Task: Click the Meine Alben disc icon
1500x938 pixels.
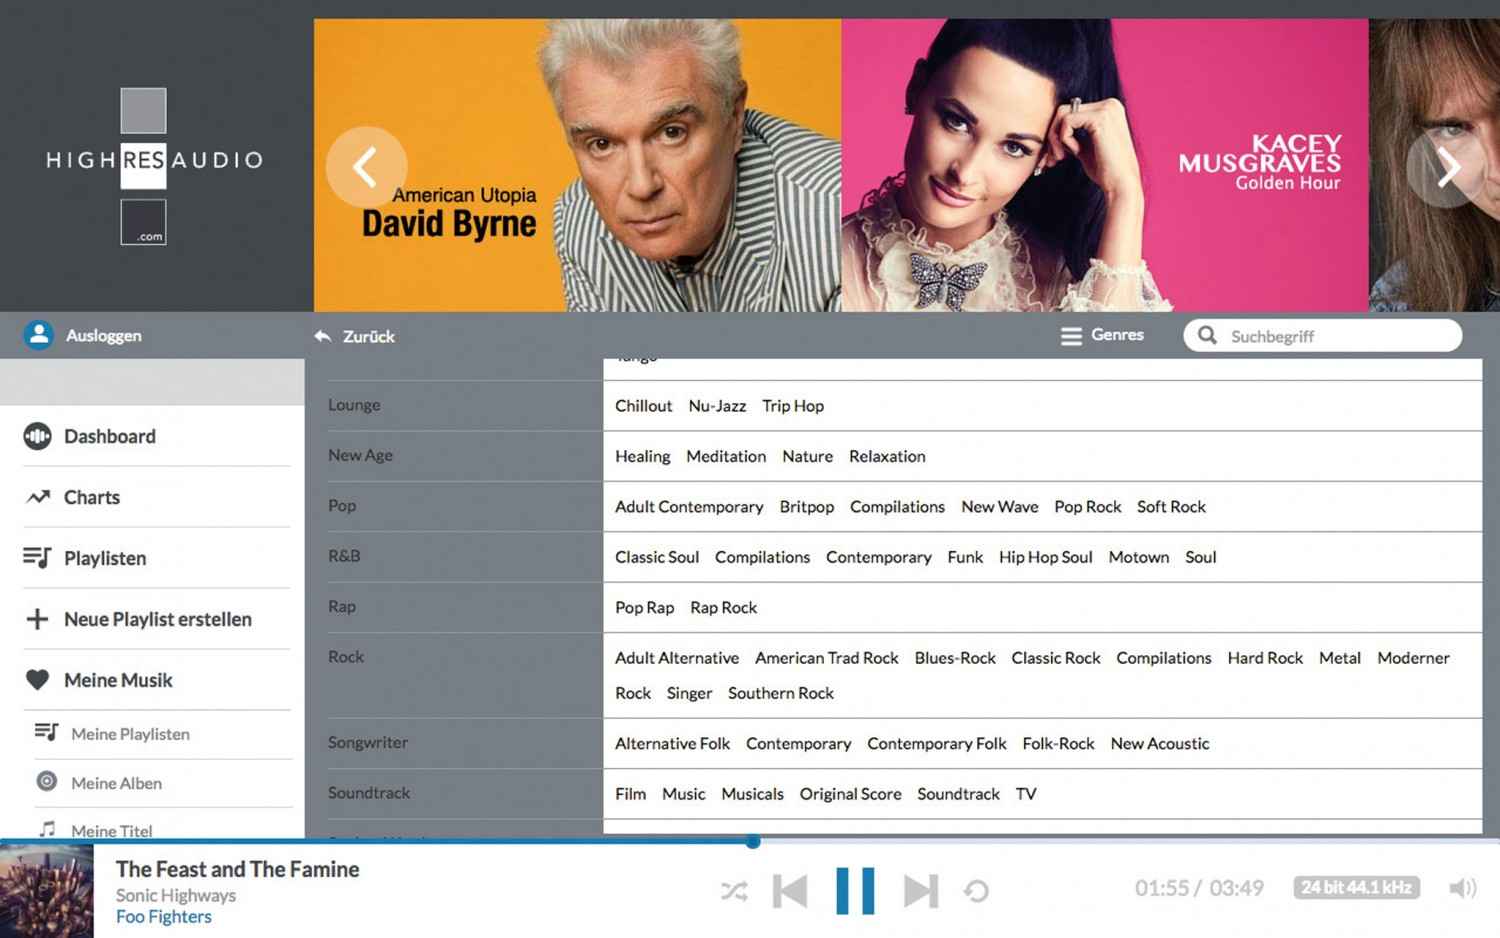Action: 46,781
